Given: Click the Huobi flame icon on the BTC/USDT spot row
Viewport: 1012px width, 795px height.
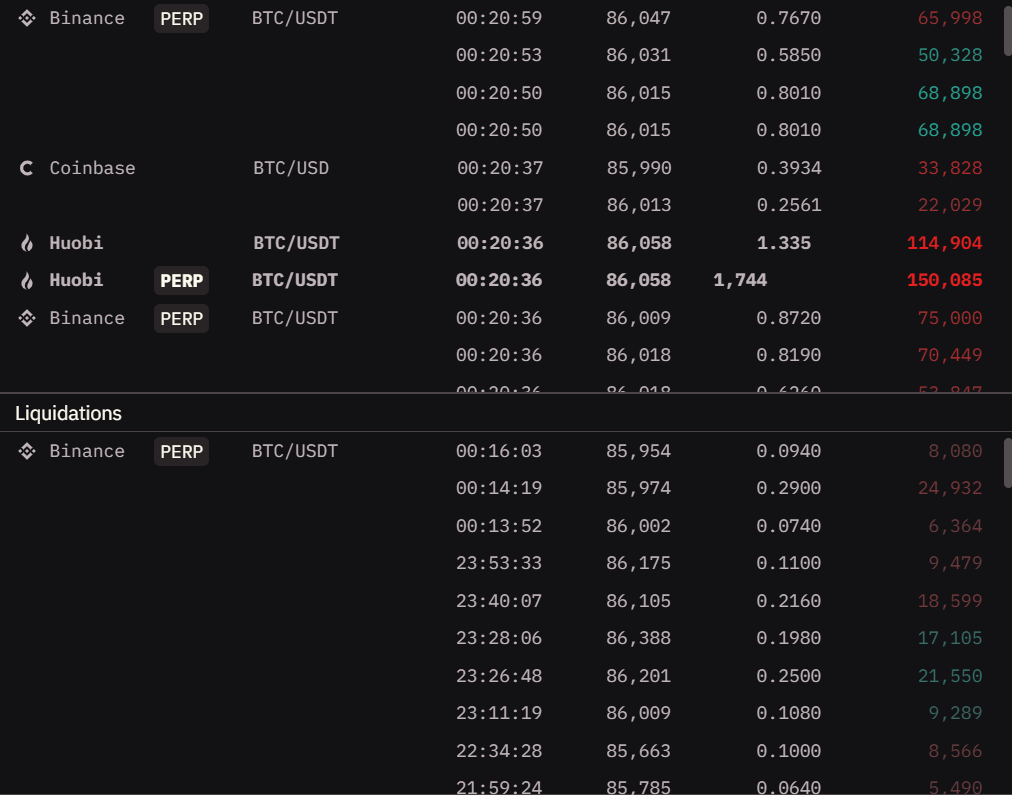Looking at the screenshot, I should coord(25,242).
